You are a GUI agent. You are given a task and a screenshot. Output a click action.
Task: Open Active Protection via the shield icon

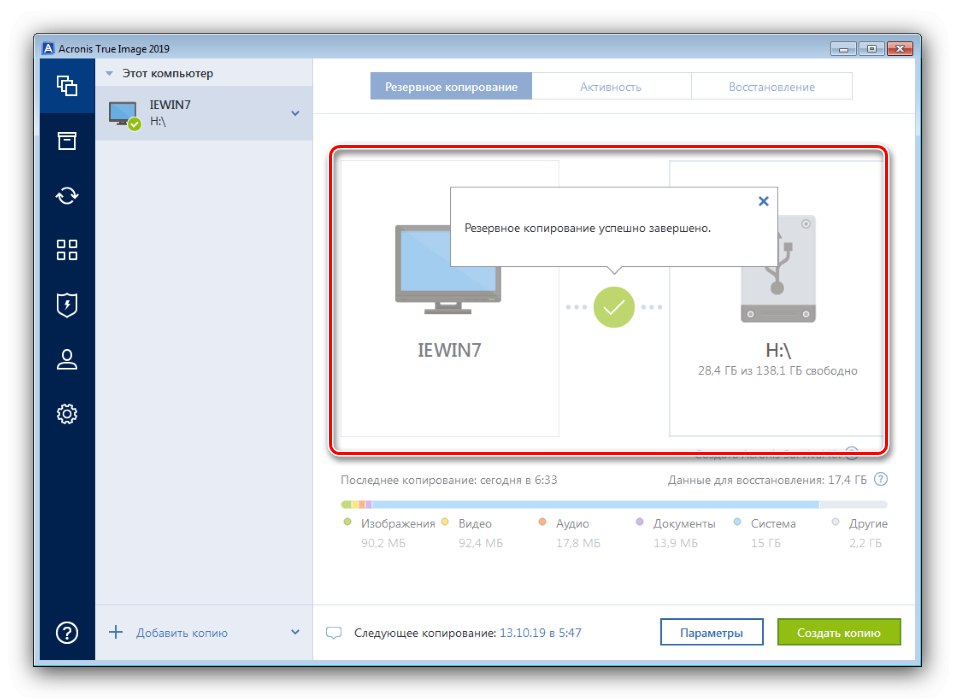coord(66,306)
